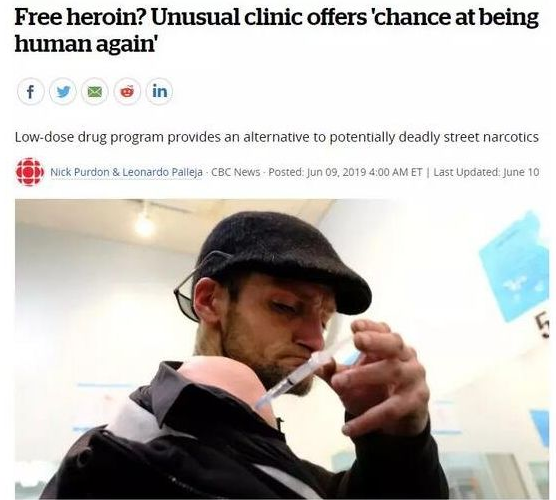Share article via Facebook icon

point(30,91)
